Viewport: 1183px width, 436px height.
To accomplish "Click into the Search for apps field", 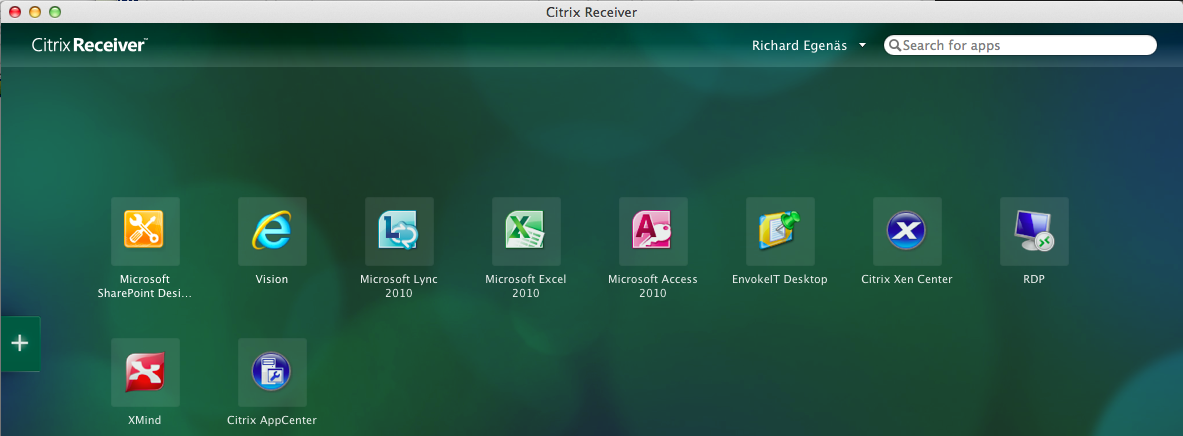I will (1025, 45).
